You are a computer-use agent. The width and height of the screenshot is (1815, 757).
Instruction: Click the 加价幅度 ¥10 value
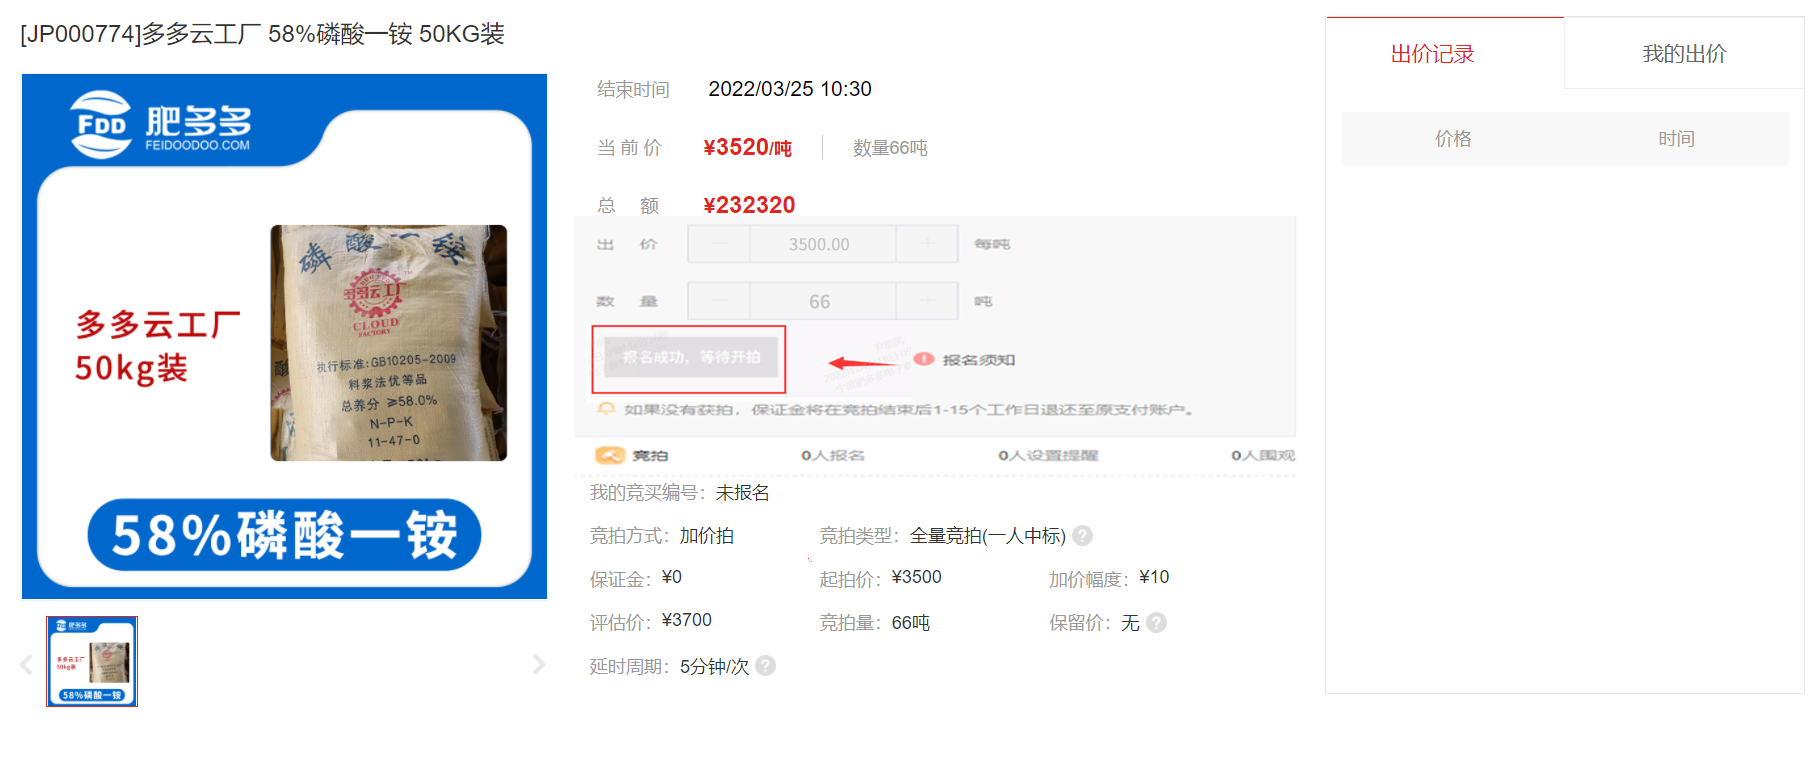[x=1154, y=578]
